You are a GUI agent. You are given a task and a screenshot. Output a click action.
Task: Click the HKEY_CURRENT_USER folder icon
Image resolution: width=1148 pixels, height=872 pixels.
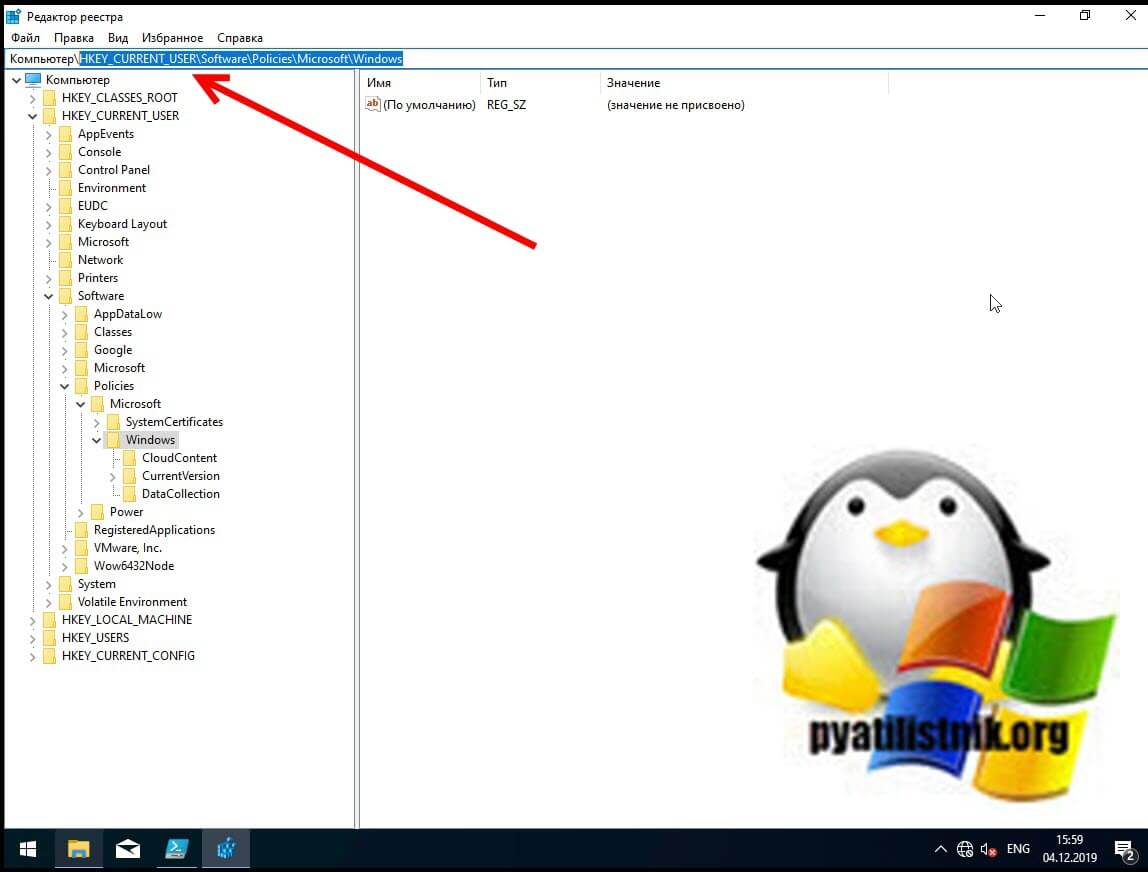(x=49, y=116)
